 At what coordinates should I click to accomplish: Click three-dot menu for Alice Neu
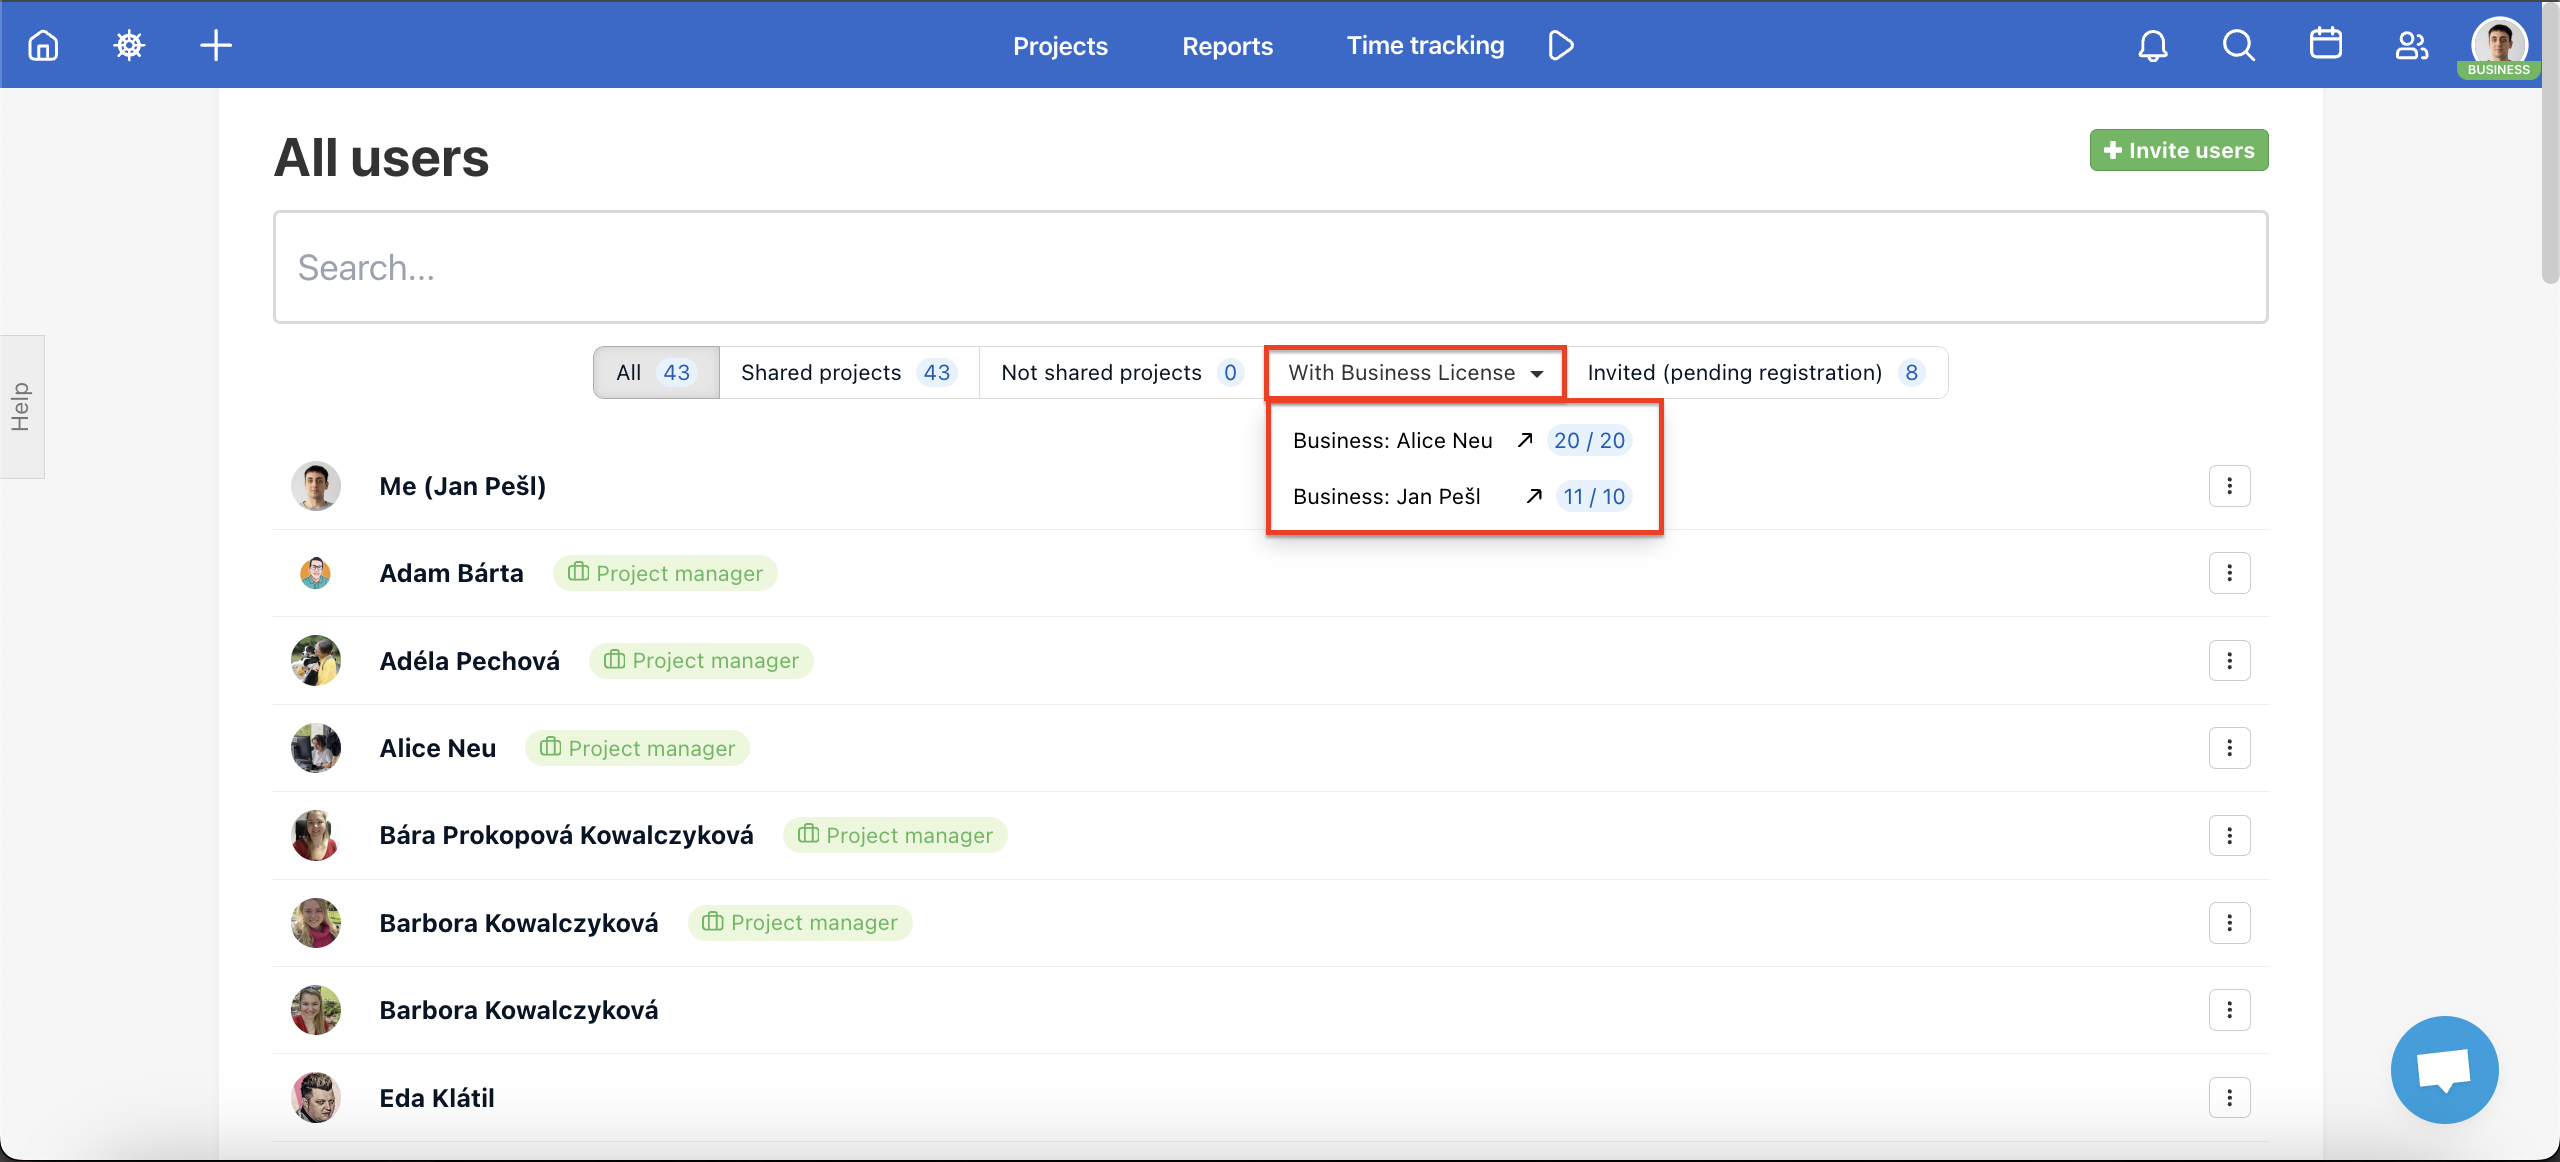click(x=2230, y=747)
